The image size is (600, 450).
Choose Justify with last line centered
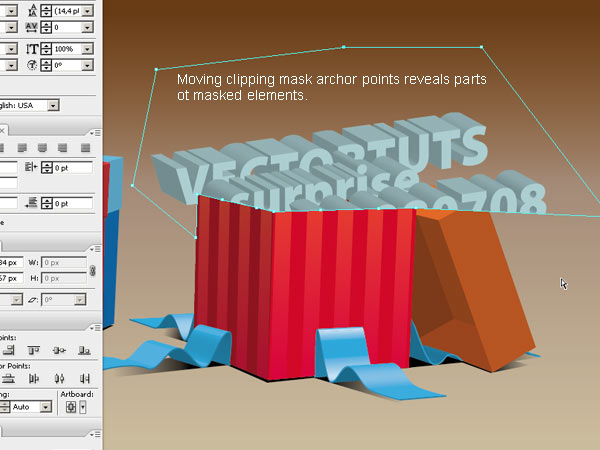coord(42,148)
